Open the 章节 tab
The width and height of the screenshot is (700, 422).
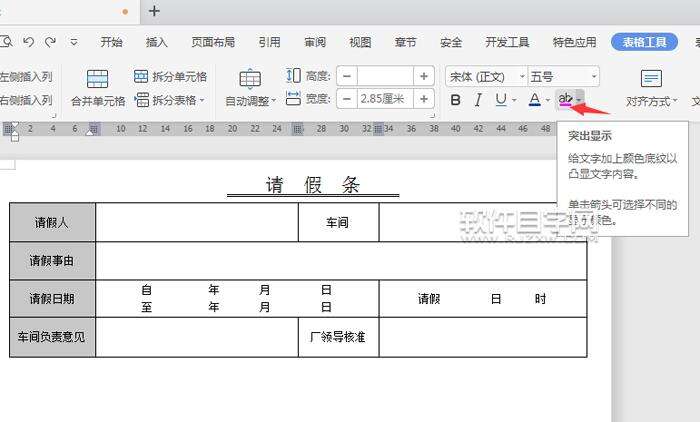(x=405, y=42)
